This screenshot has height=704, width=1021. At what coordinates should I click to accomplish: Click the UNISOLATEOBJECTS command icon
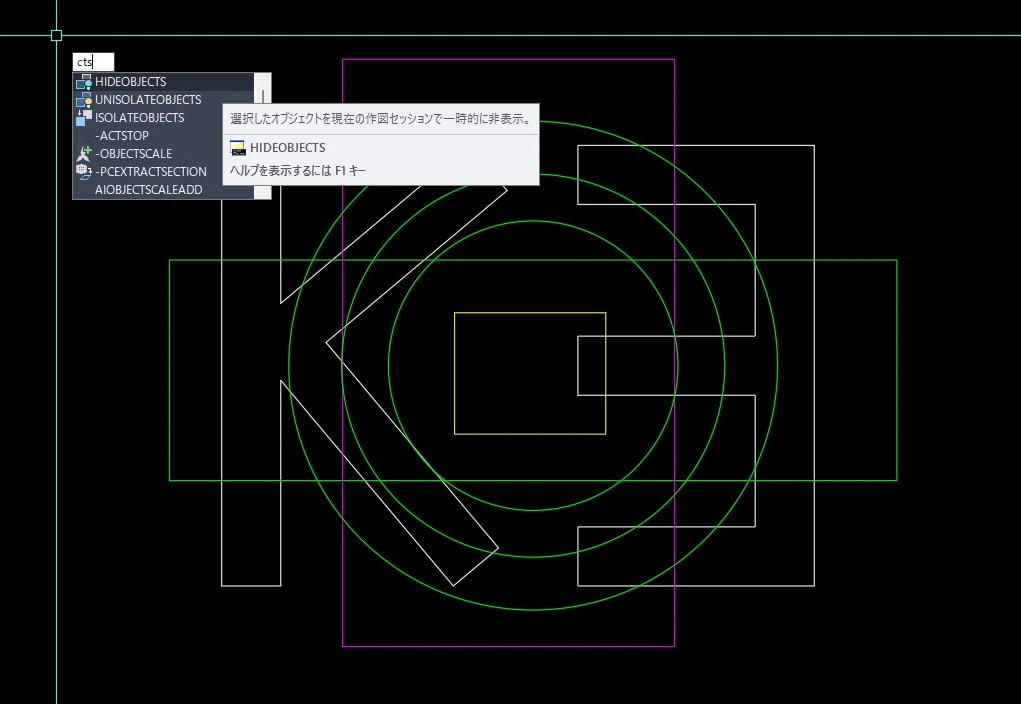point(84,100)
